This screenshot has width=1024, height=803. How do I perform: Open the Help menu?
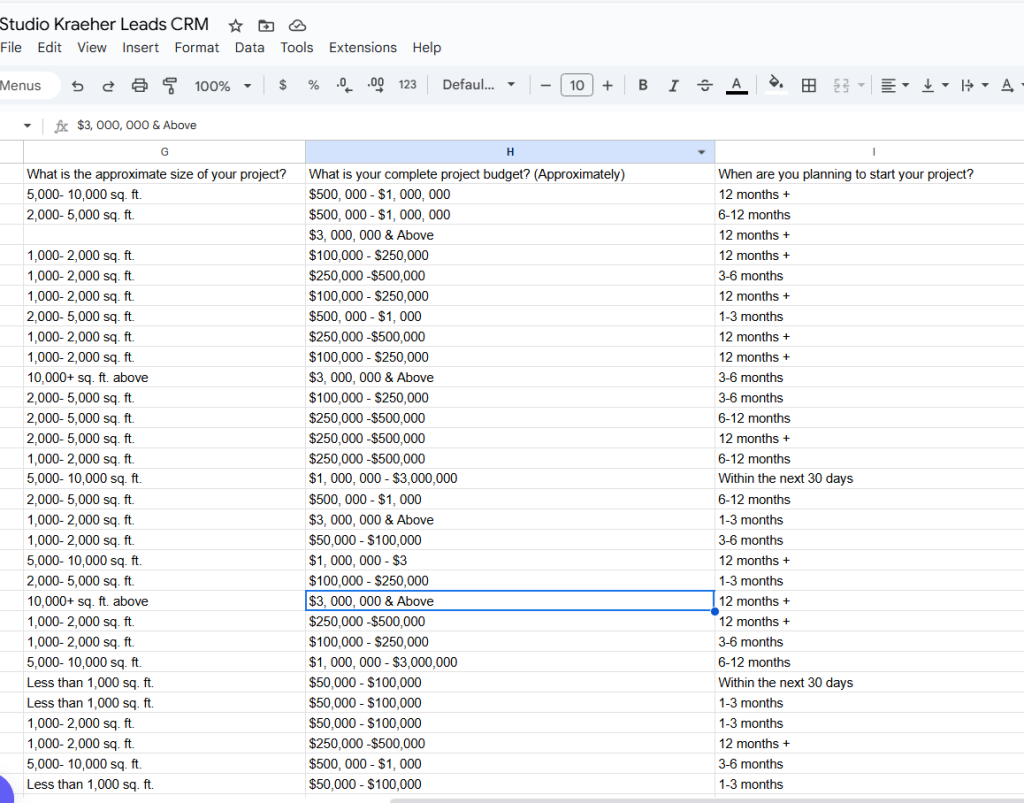coord(426,48)
